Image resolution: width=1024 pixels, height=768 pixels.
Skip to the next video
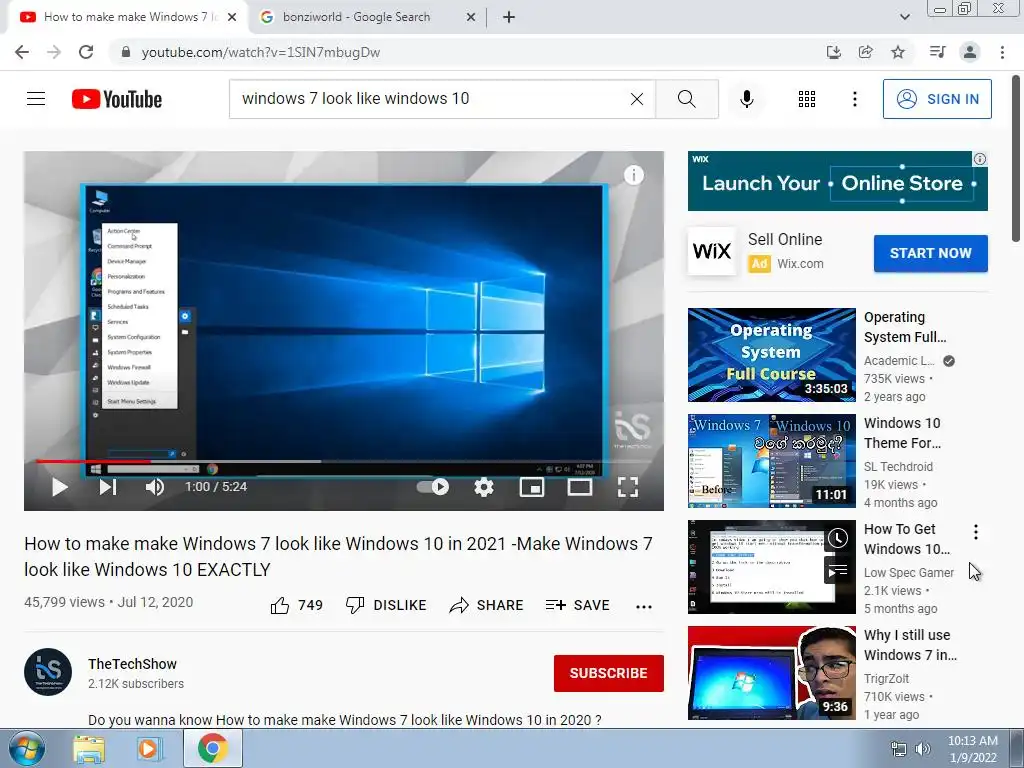[108, 487]
